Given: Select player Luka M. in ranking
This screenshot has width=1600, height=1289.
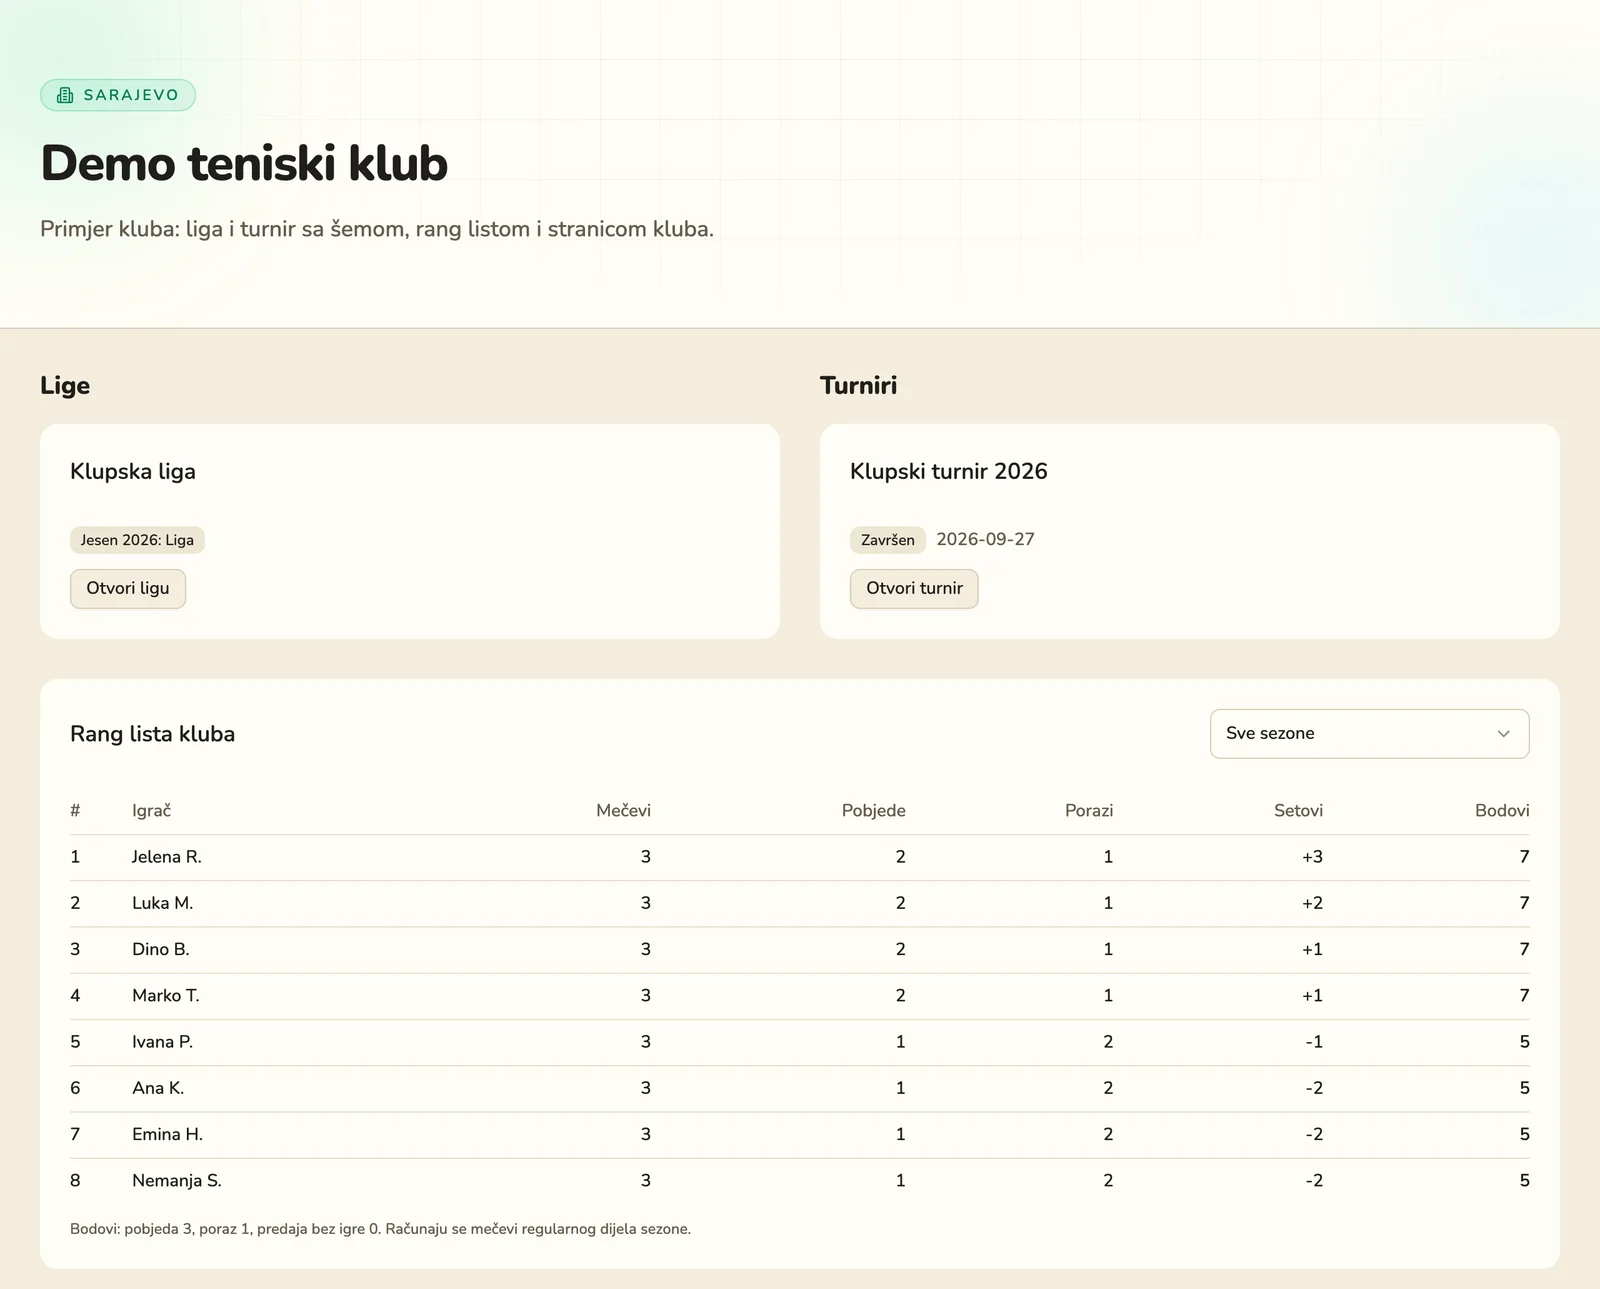Looking at the screenshot, I should (162, 903).
